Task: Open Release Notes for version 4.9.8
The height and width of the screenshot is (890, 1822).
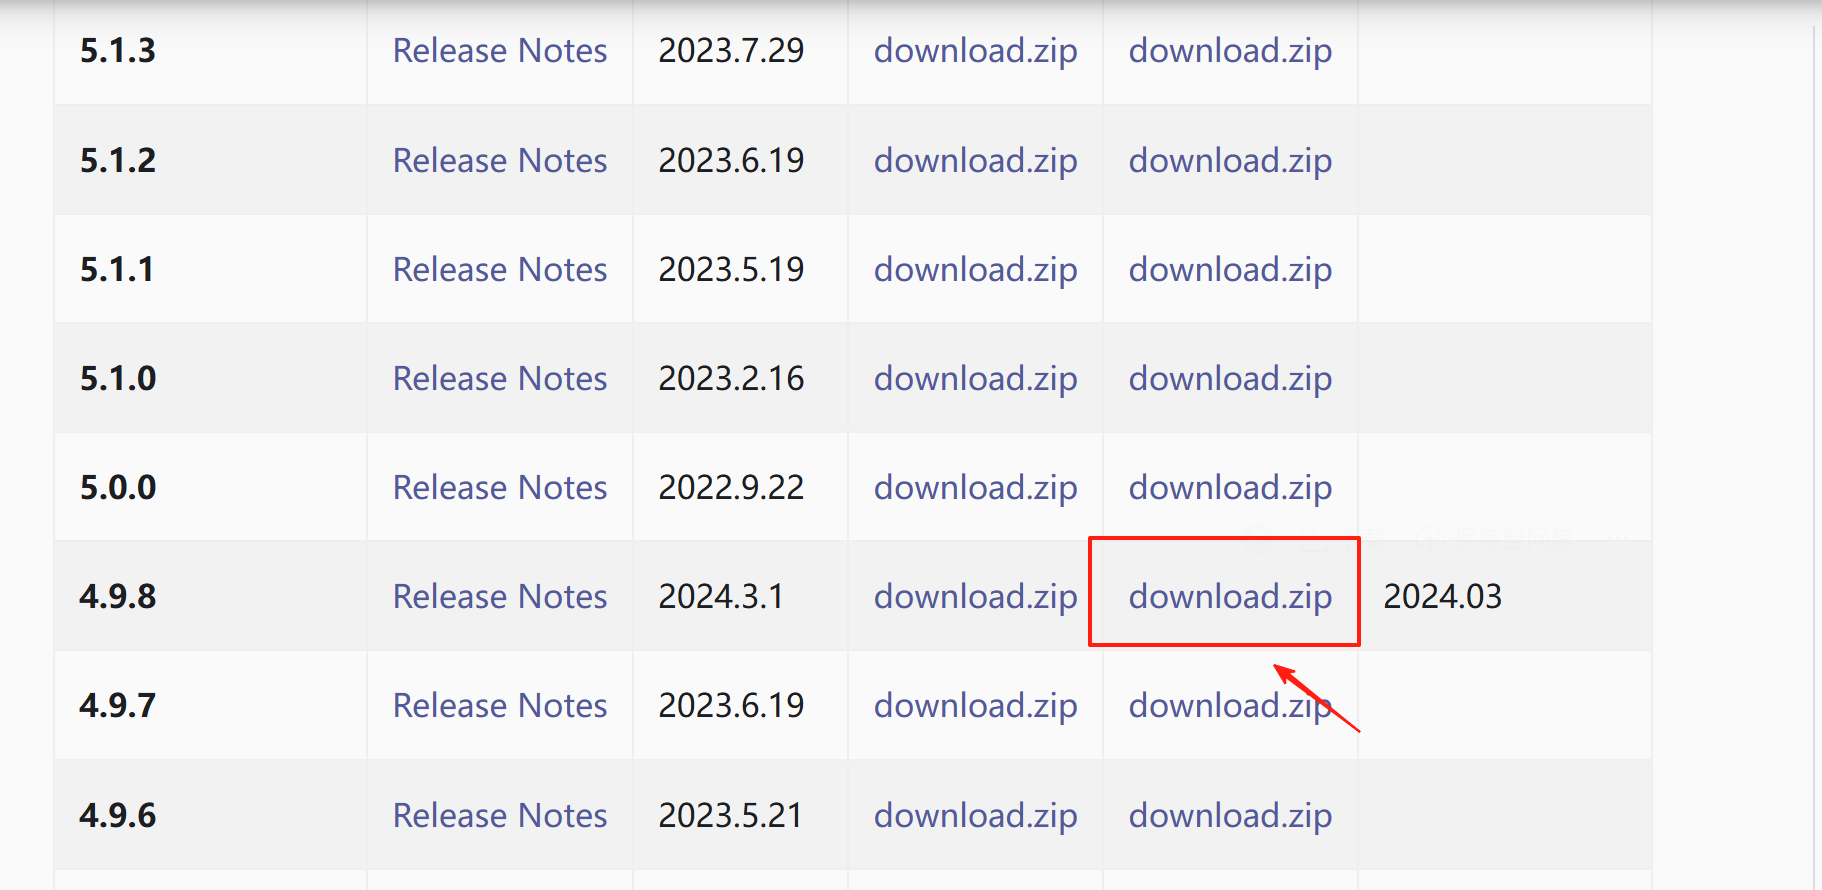Action: (500, 596)
